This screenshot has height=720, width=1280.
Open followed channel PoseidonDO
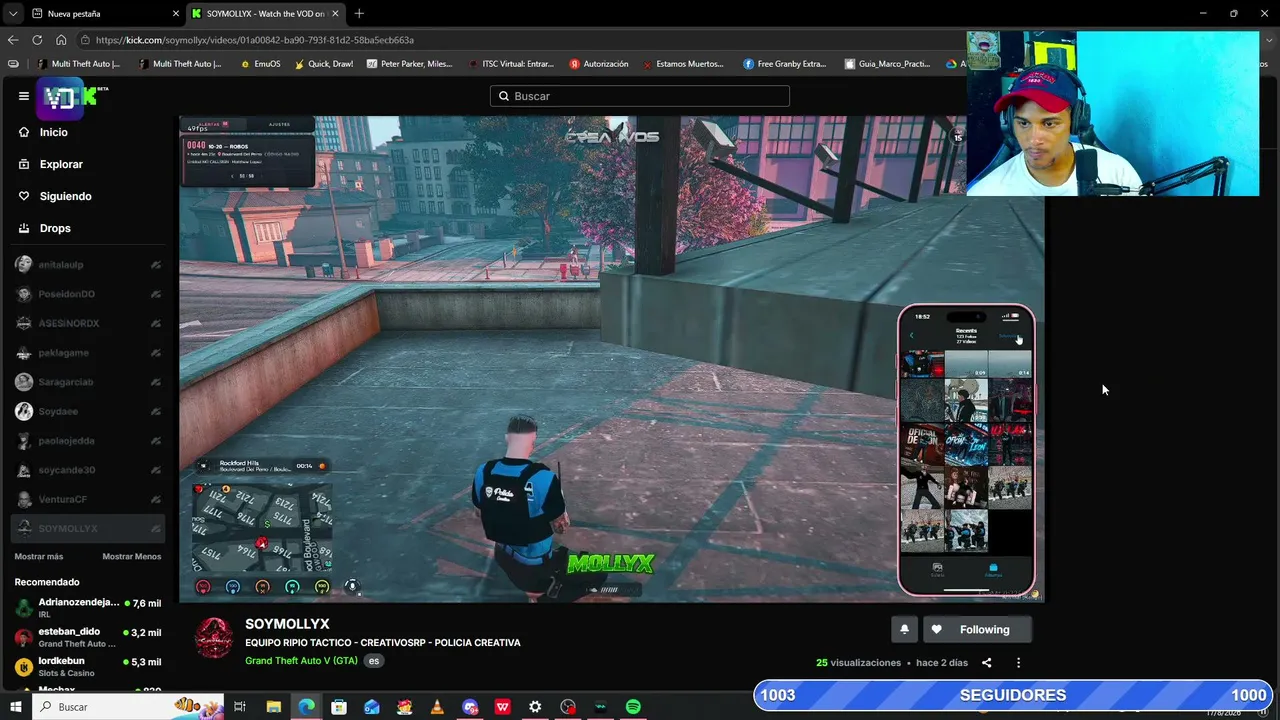[x=88, y=294]
